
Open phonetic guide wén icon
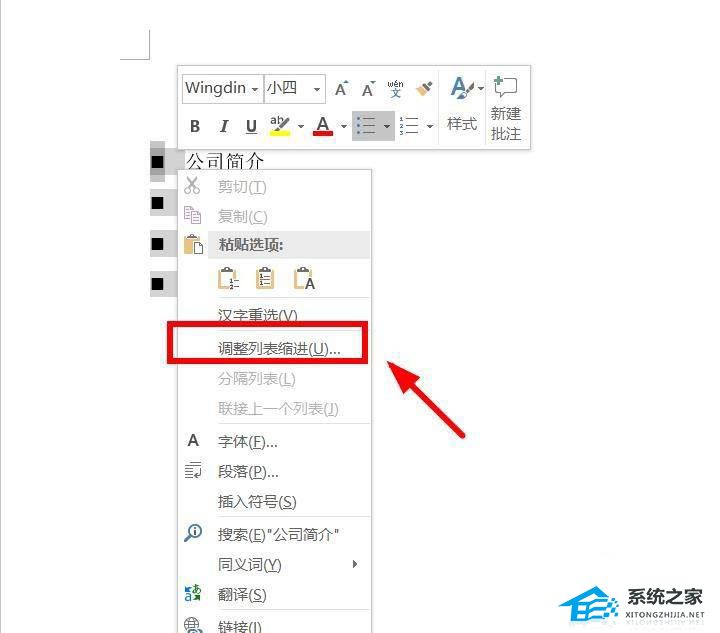coord(395,89)
